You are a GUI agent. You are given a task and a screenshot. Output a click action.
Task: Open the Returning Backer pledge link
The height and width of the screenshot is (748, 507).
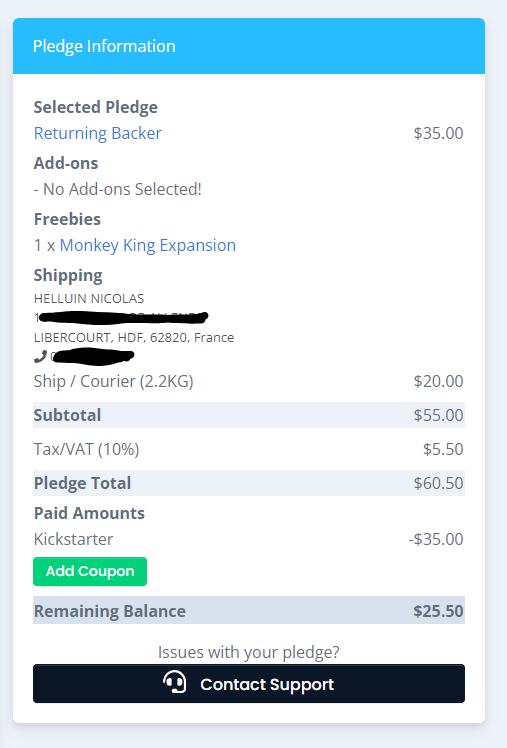[x=98, y=133]
